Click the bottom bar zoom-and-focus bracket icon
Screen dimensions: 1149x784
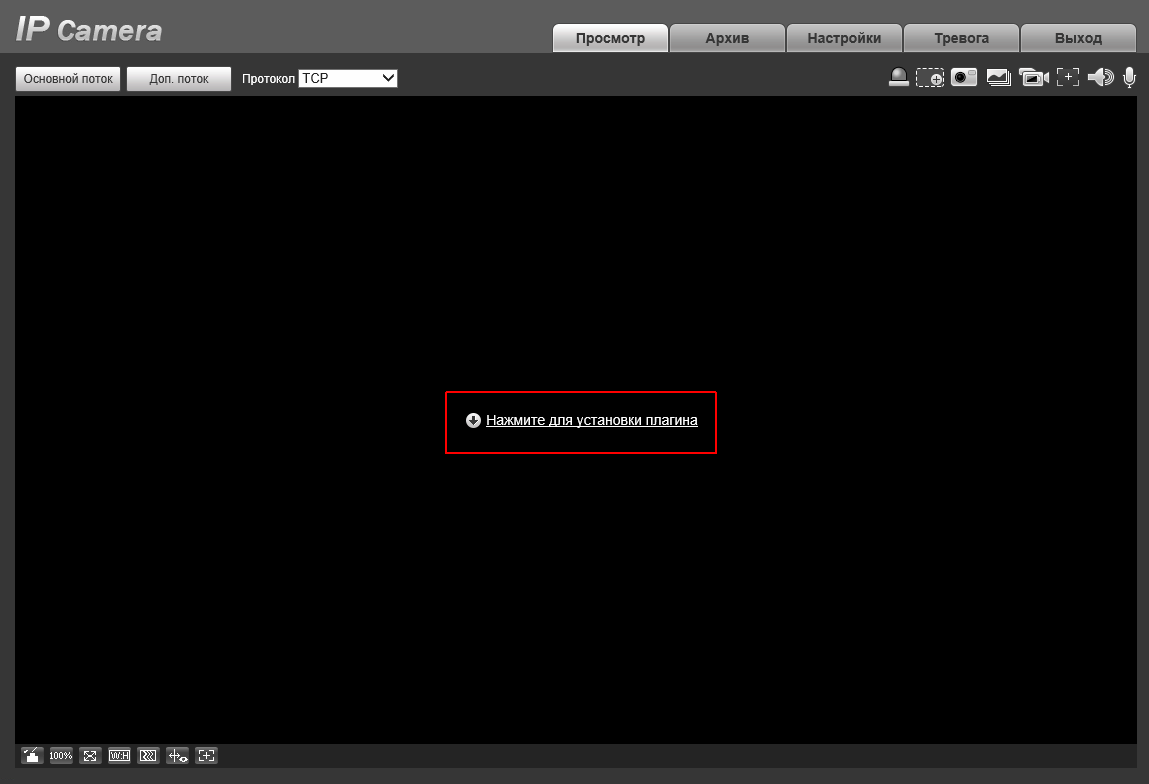[x=207, y=755]
